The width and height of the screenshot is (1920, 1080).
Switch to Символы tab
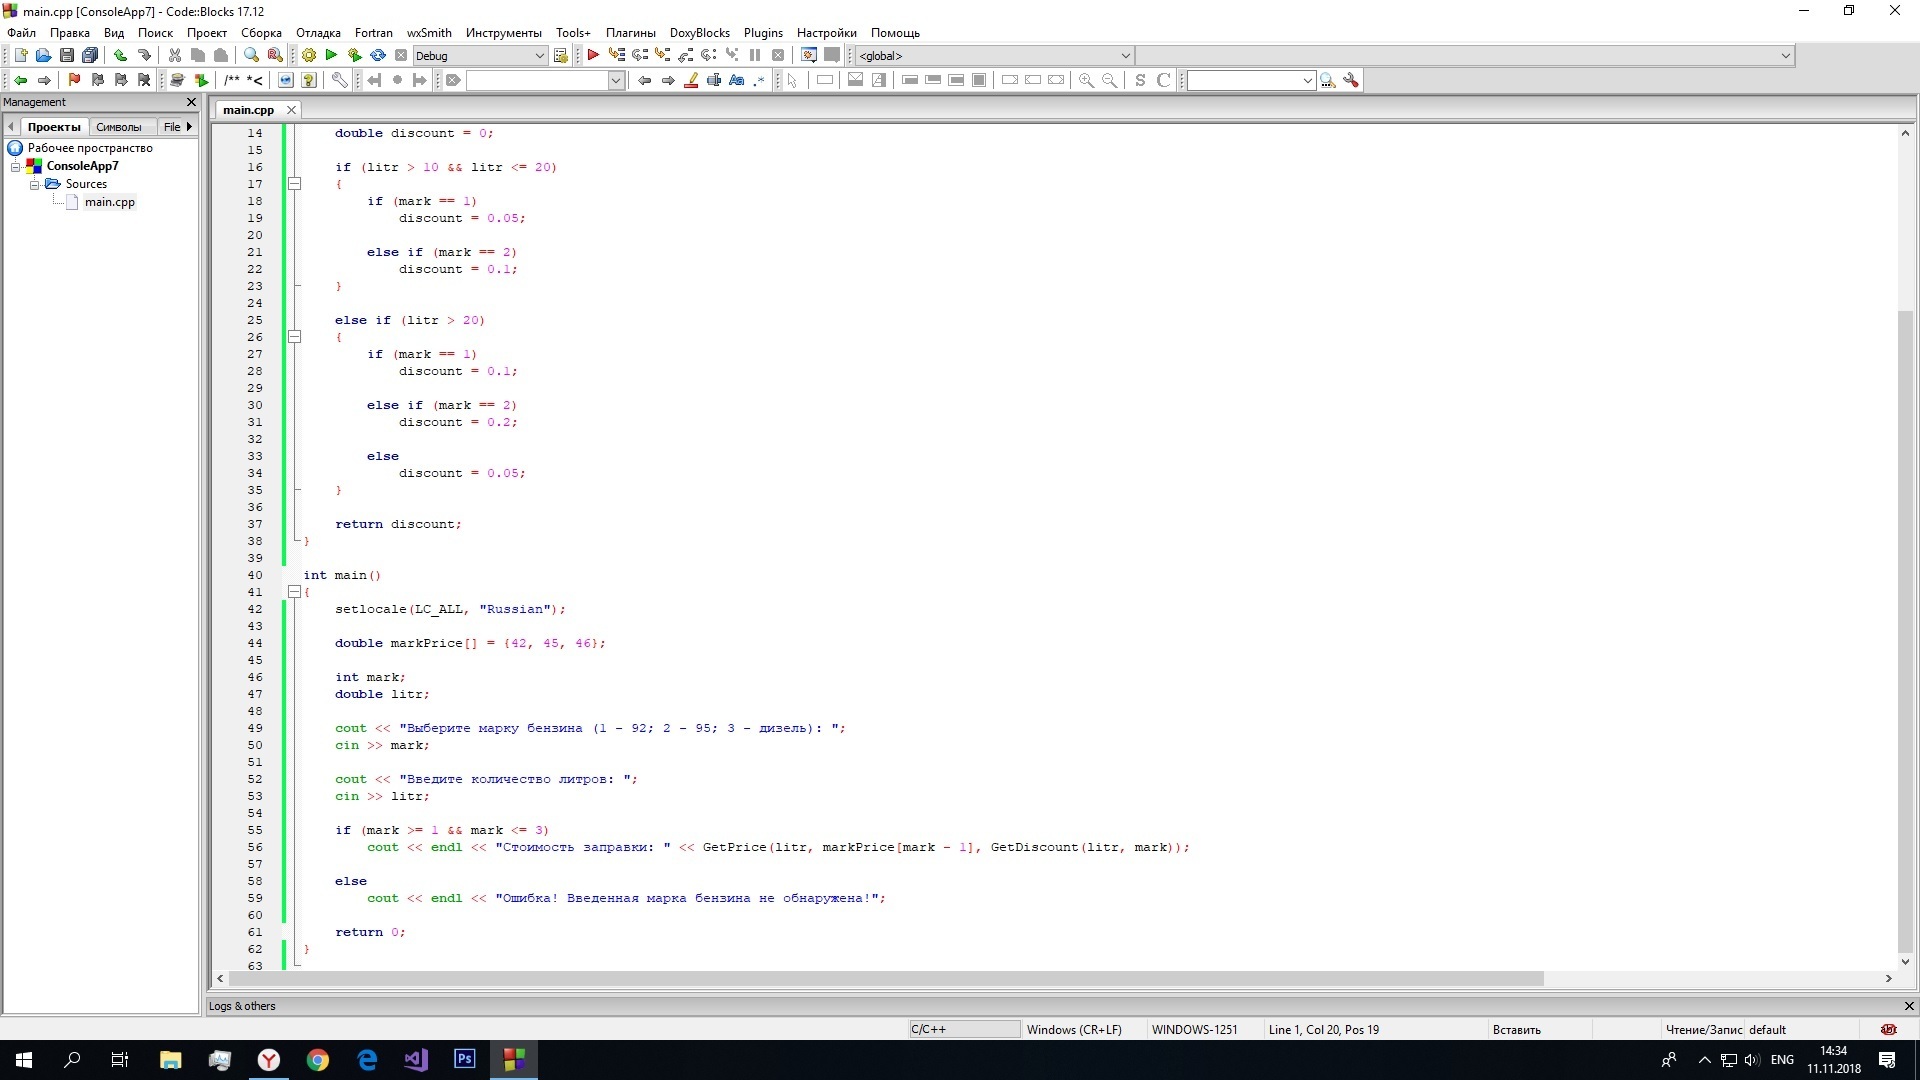coord(118,127)
